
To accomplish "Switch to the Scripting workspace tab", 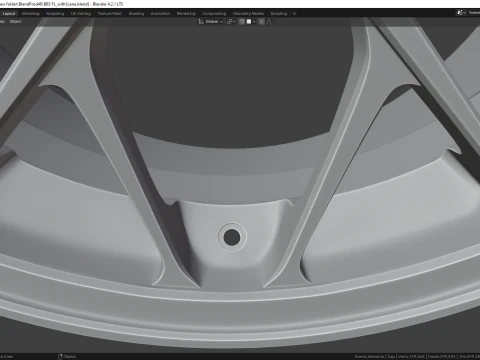I will tap(279, 14).
